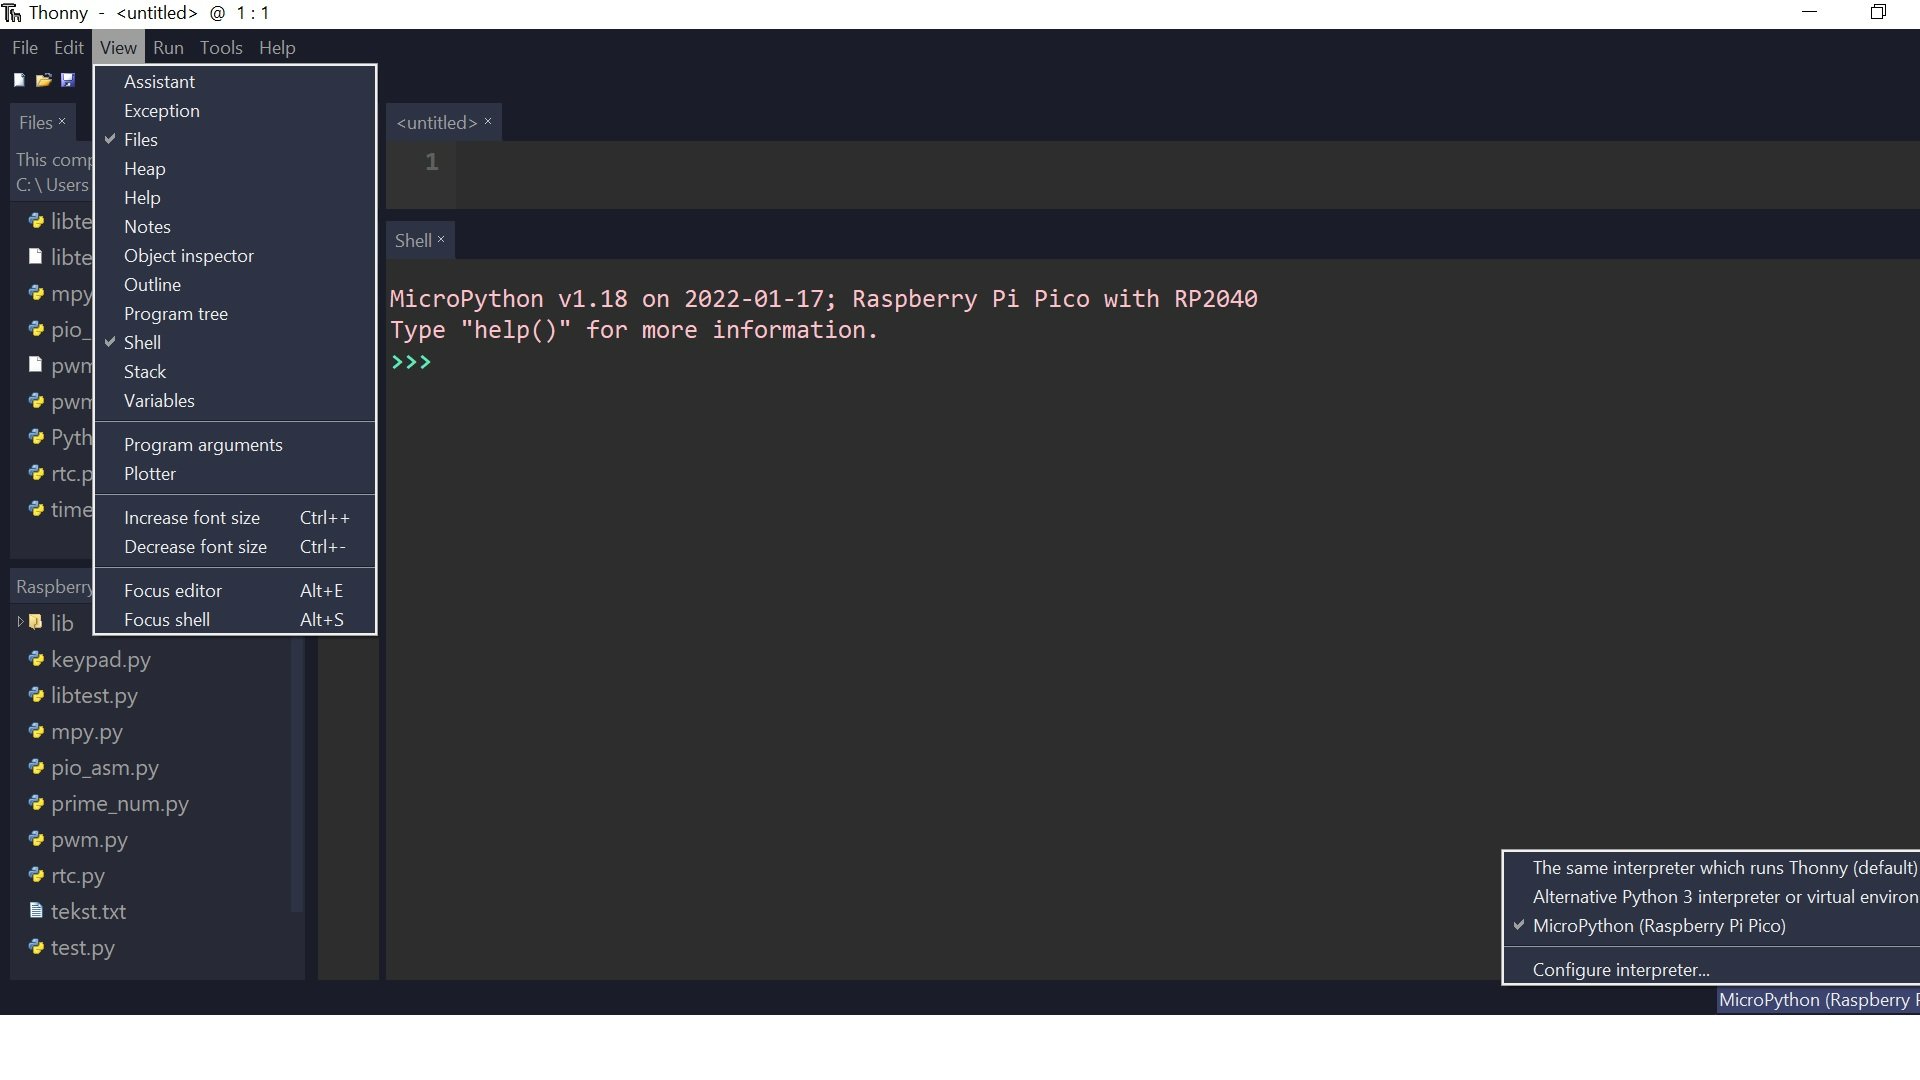Select time file in local file list
The width and height of the screenshot is (1920, 1080).
coord(60,509)
